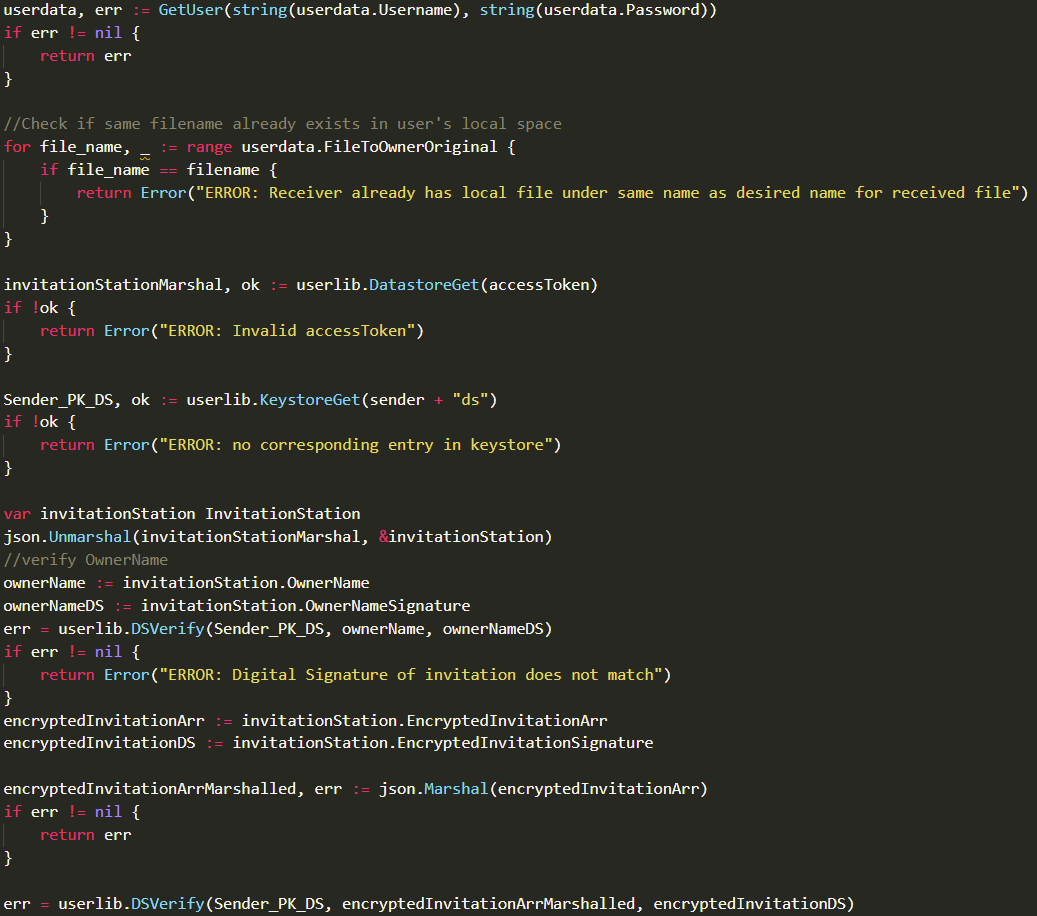Click the 'Check if same filename' comment

click(283, 124)
